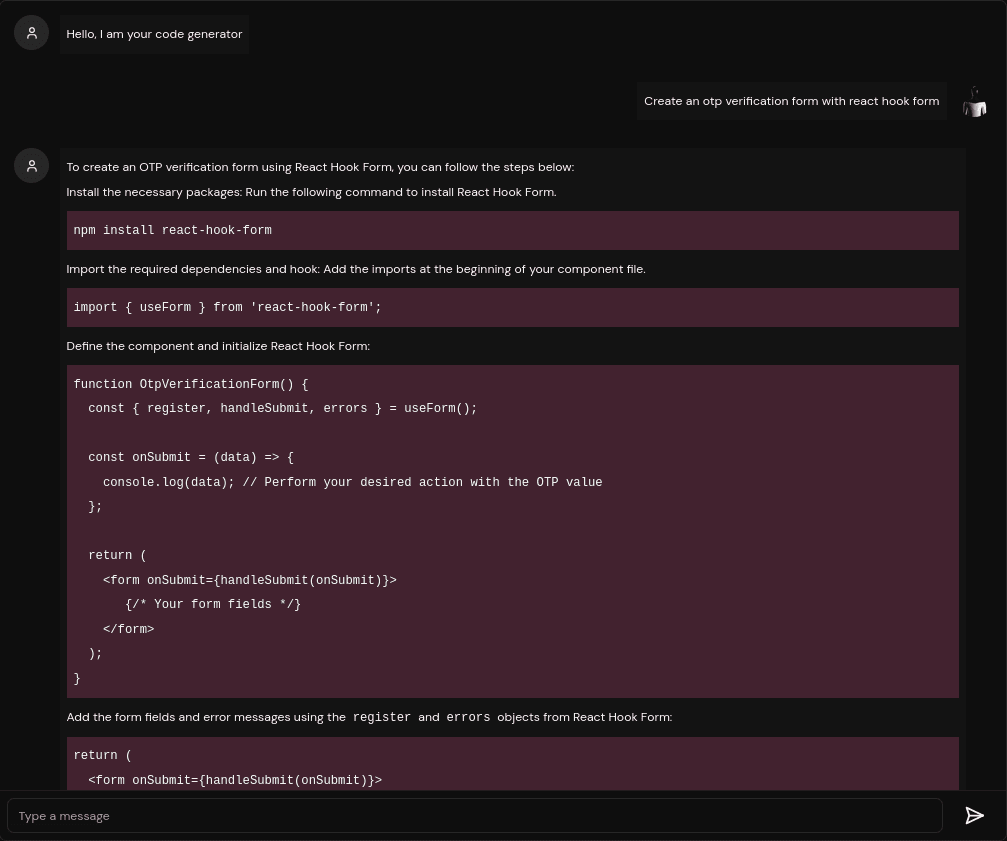1007x841 pixels.
Task: Select the "Hello, I am your code generator" bubble
Action: pyautogui.click(x=154, y=34)
